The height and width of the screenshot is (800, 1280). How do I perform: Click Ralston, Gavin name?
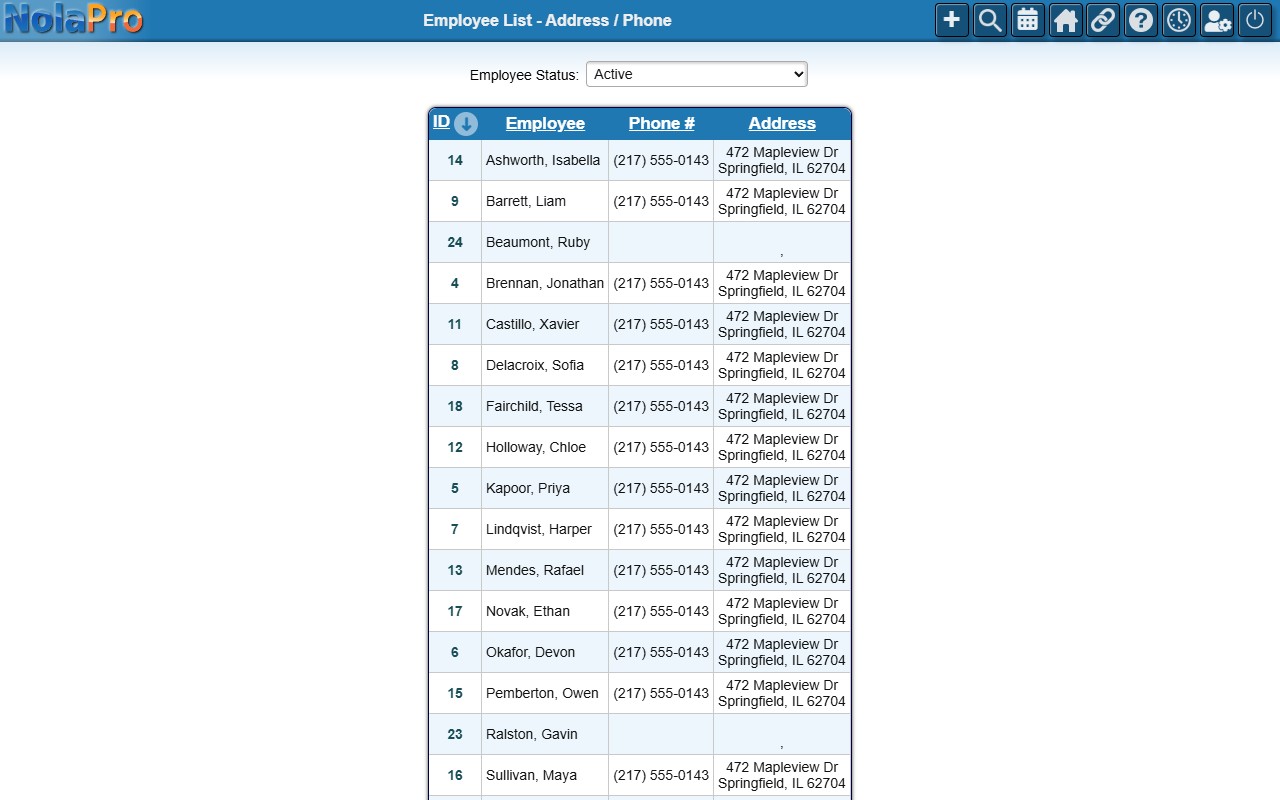(532, 734)
